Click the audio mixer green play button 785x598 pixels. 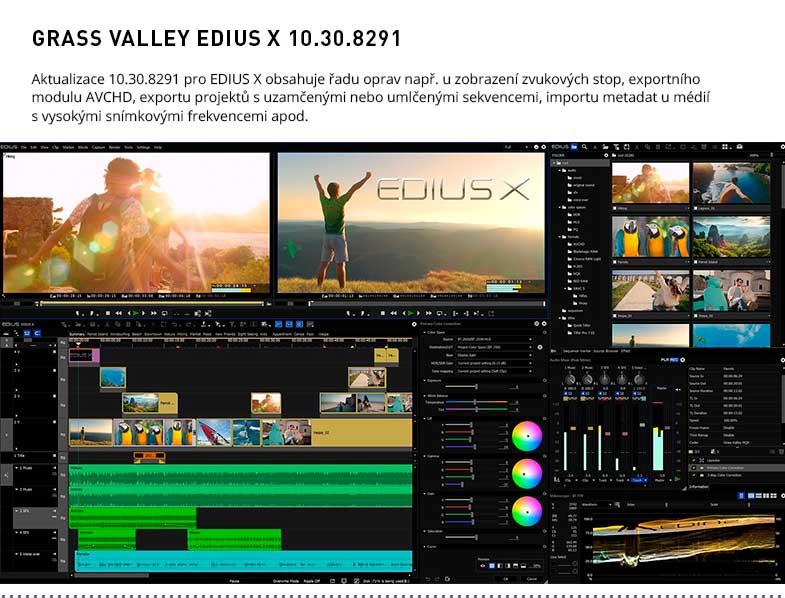(677, 479)
